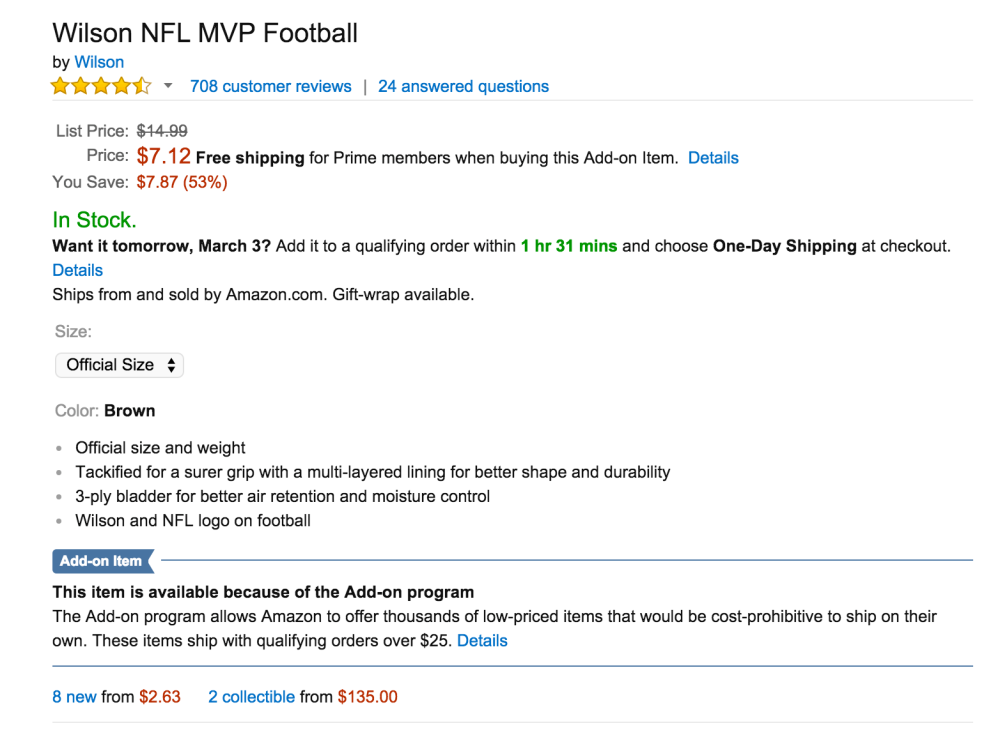Click the Add-on Item badge

pyautogui.click(x=102, y=561)
